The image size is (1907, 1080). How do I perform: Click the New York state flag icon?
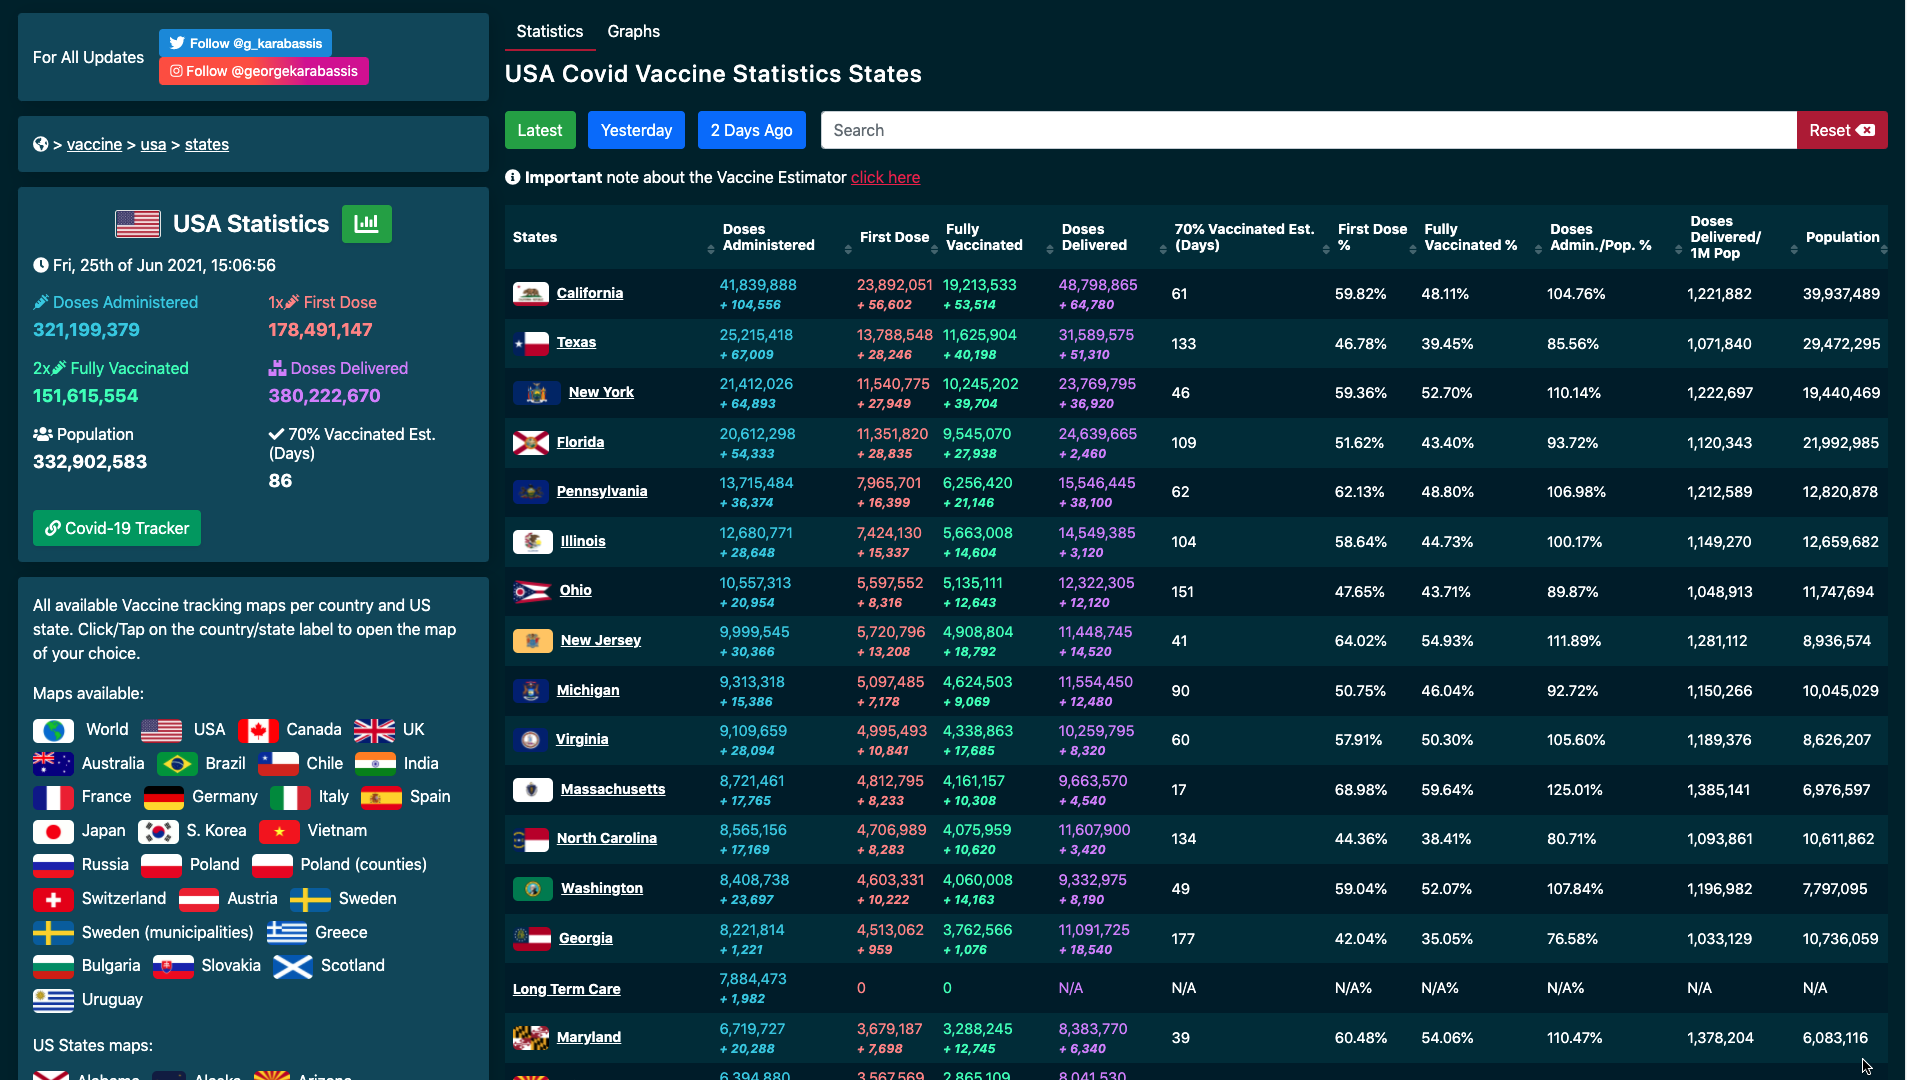point(537,393)
